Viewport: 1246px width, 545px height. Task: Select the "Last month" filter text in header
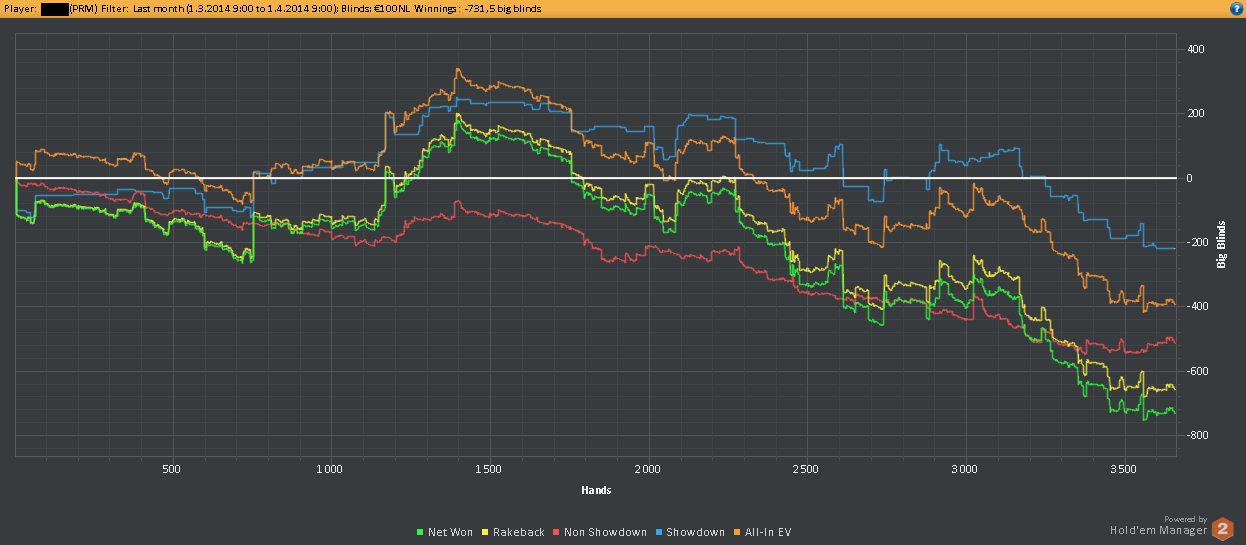[158, 8]
